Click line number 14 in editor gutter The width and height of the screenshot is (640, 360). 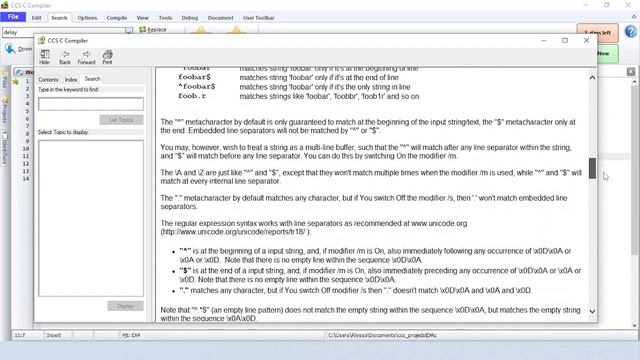click(x=26, y=179)
